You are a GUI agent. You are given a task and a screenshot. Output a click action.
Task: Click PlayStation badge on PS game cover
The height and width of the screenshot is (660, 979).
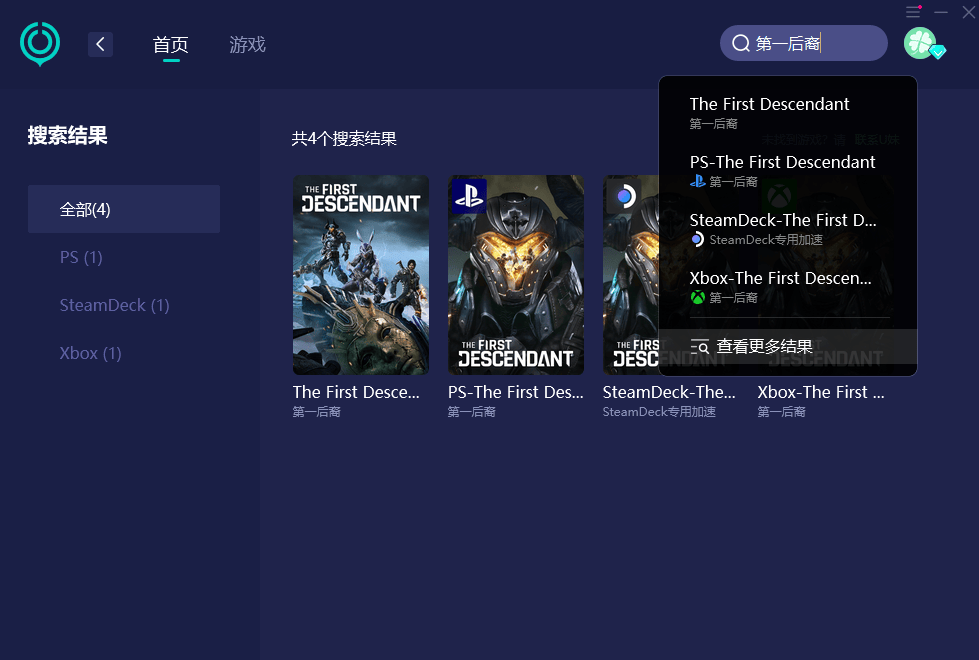click(x=469, y=196)
